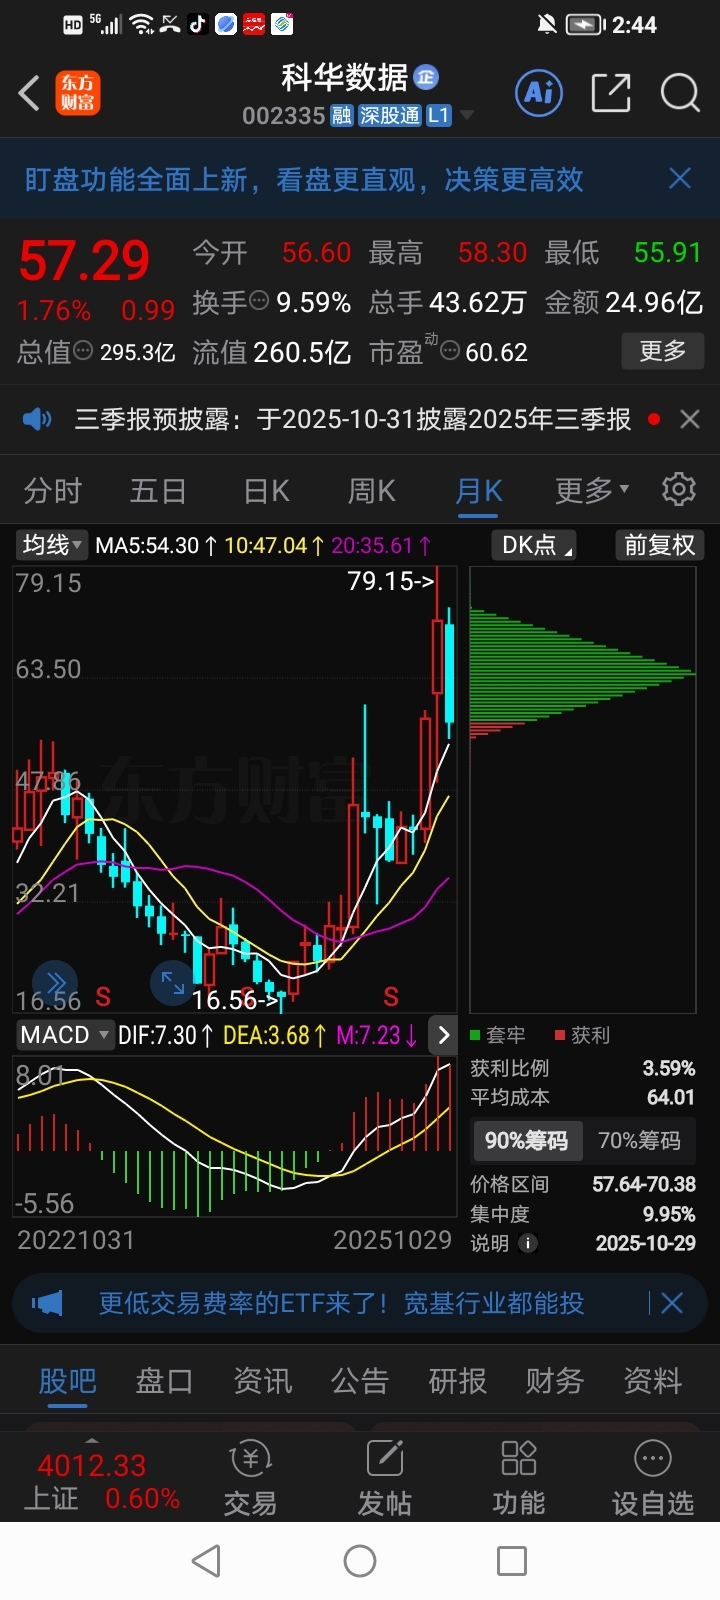
Task: Open the MACD indicator dropdown
Action: [65, 1035]
